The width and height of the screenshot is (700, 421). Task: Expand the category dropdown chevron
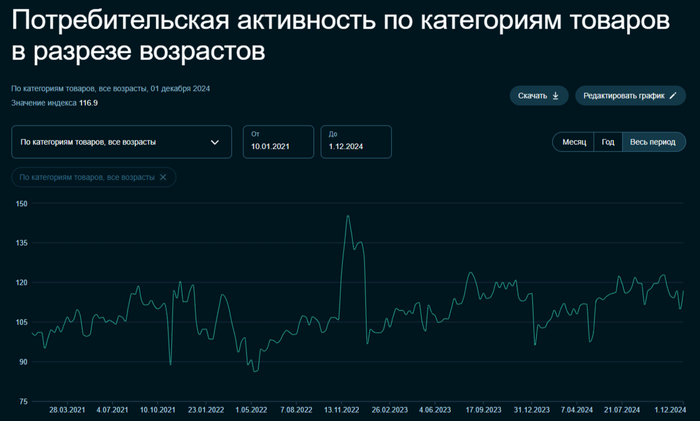[x=214, y=142]
